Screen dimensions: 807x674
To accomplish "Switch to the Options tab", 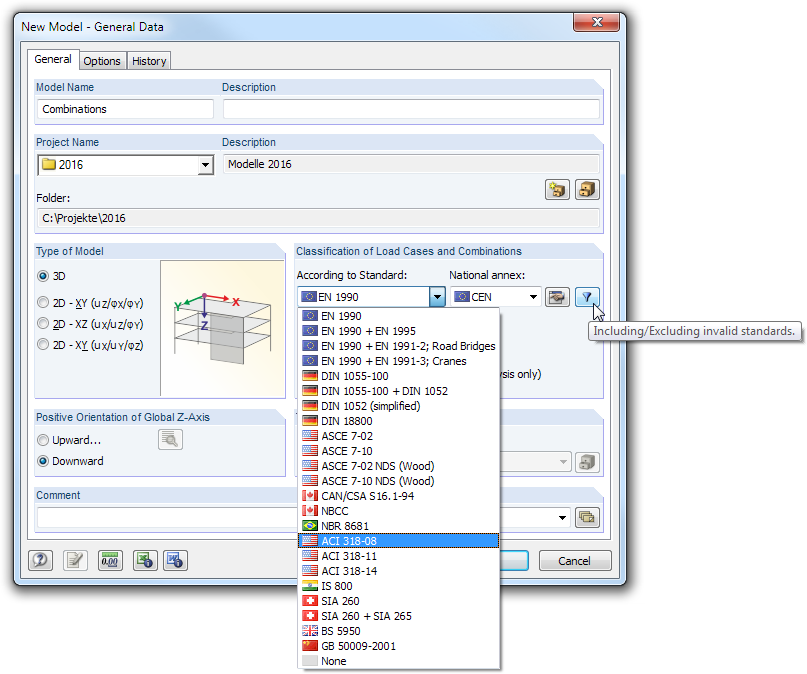I will click(102, 60).
